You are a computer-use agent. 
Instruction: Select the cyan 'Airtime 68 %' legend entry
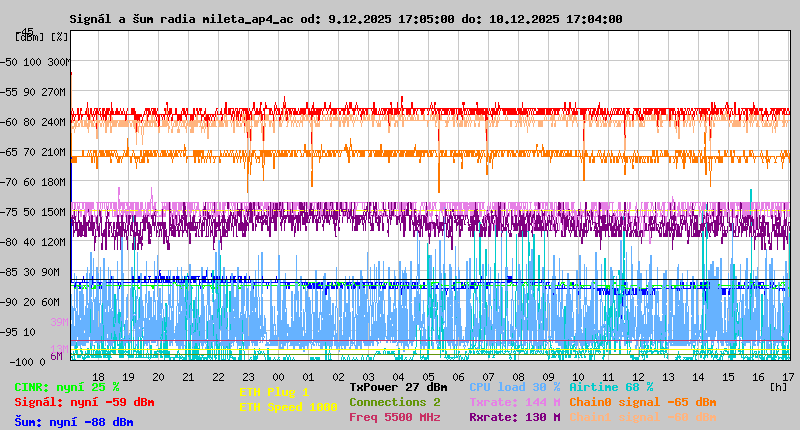coord(611,387)
